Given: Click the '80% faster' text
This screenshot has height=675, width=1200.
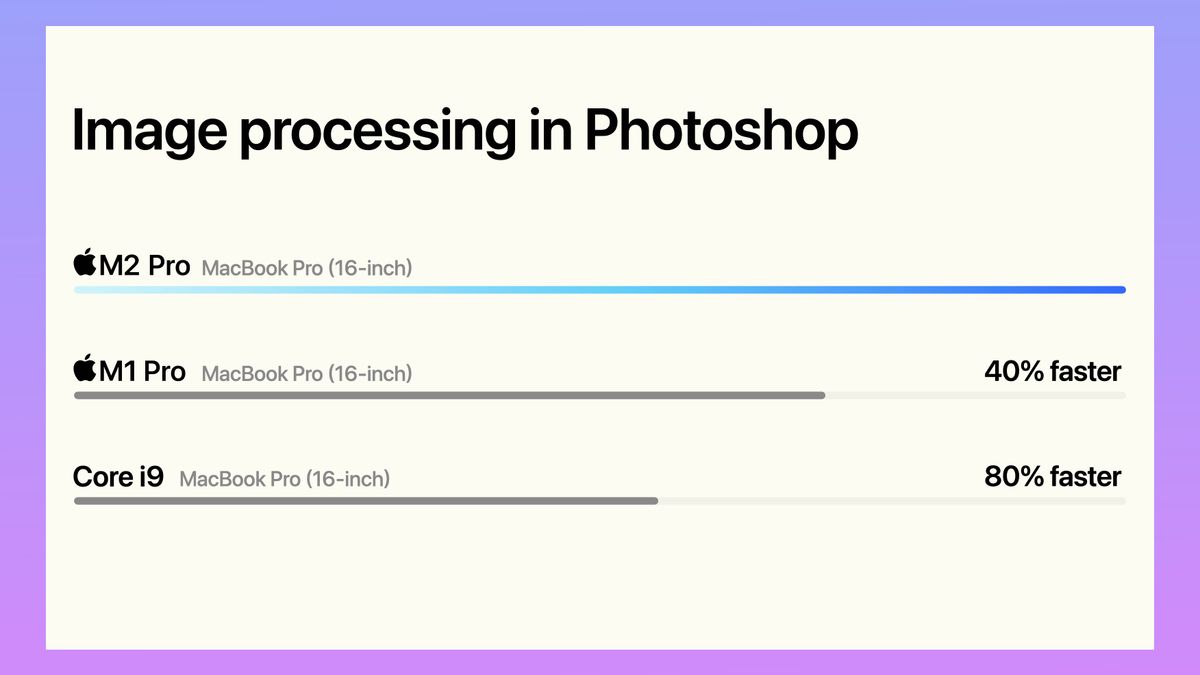Looking at the screenshot, I should [1053, 477].
